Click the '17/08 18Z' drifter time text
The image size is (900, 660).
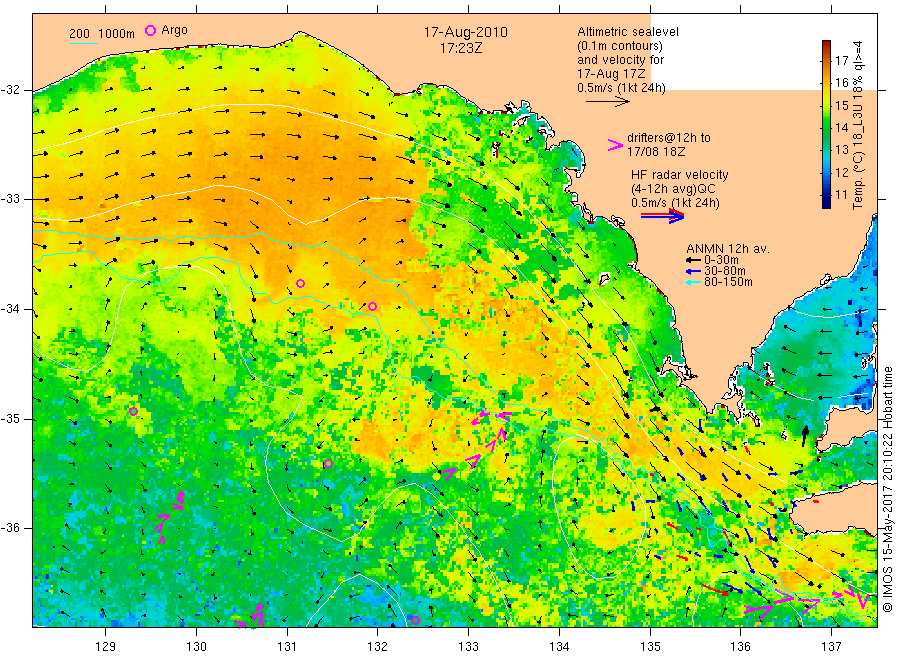pos(656,152)
